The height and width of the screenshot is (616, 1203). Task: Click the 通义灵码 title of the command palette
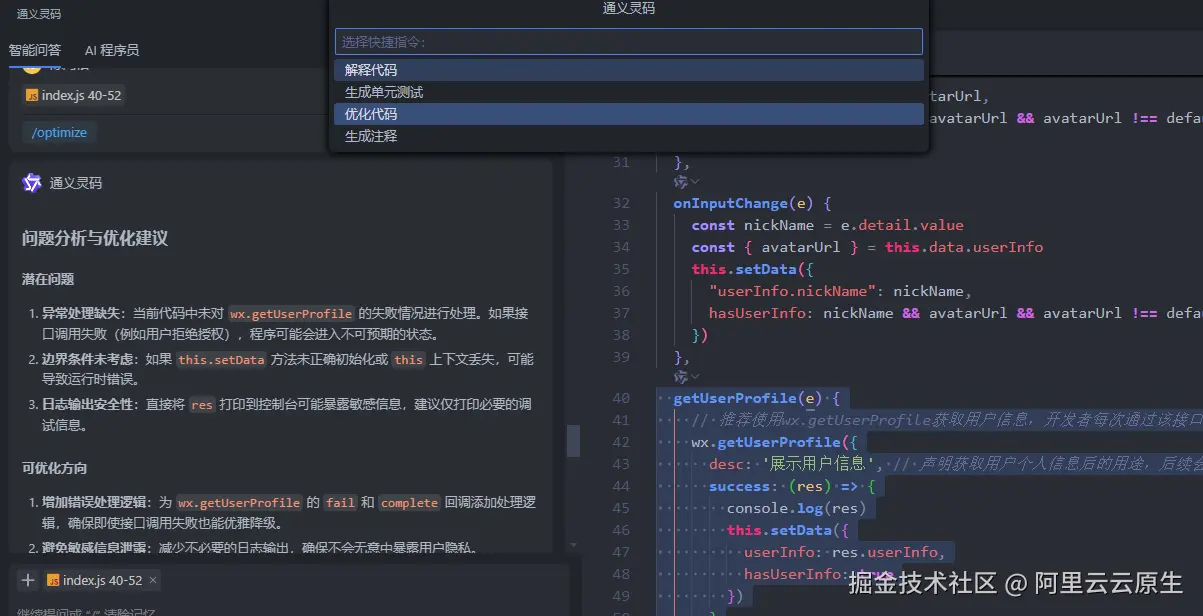[x=629, y=8]
